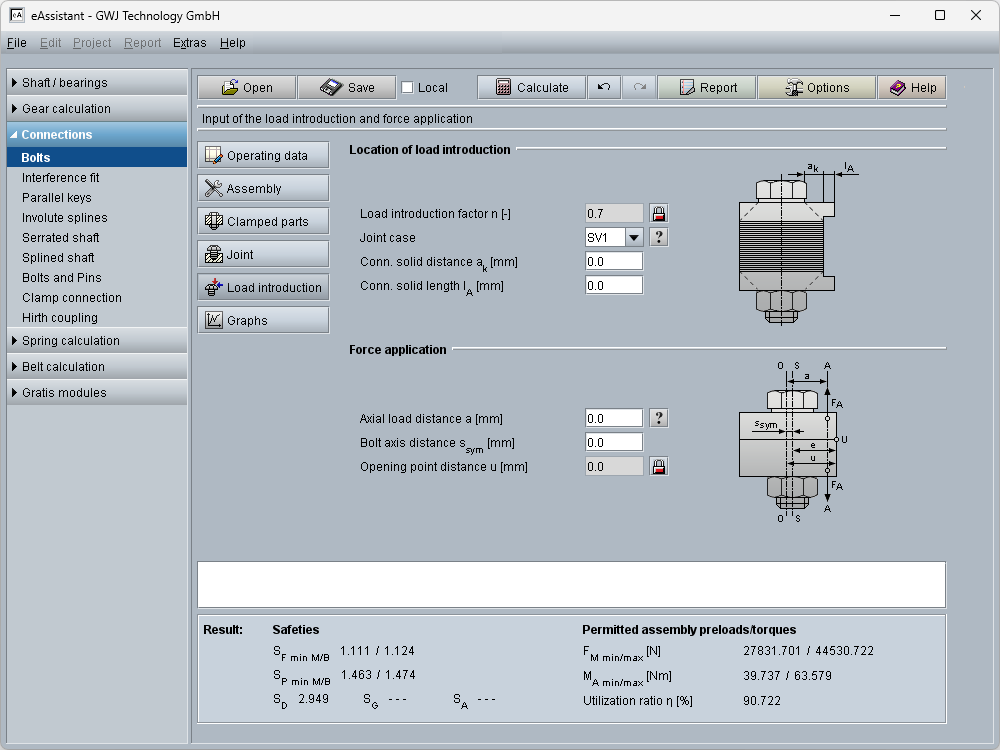Click question mark beside Axial load distance
1000x750 pixels.
pyautogui.click(x=659, y=418)
